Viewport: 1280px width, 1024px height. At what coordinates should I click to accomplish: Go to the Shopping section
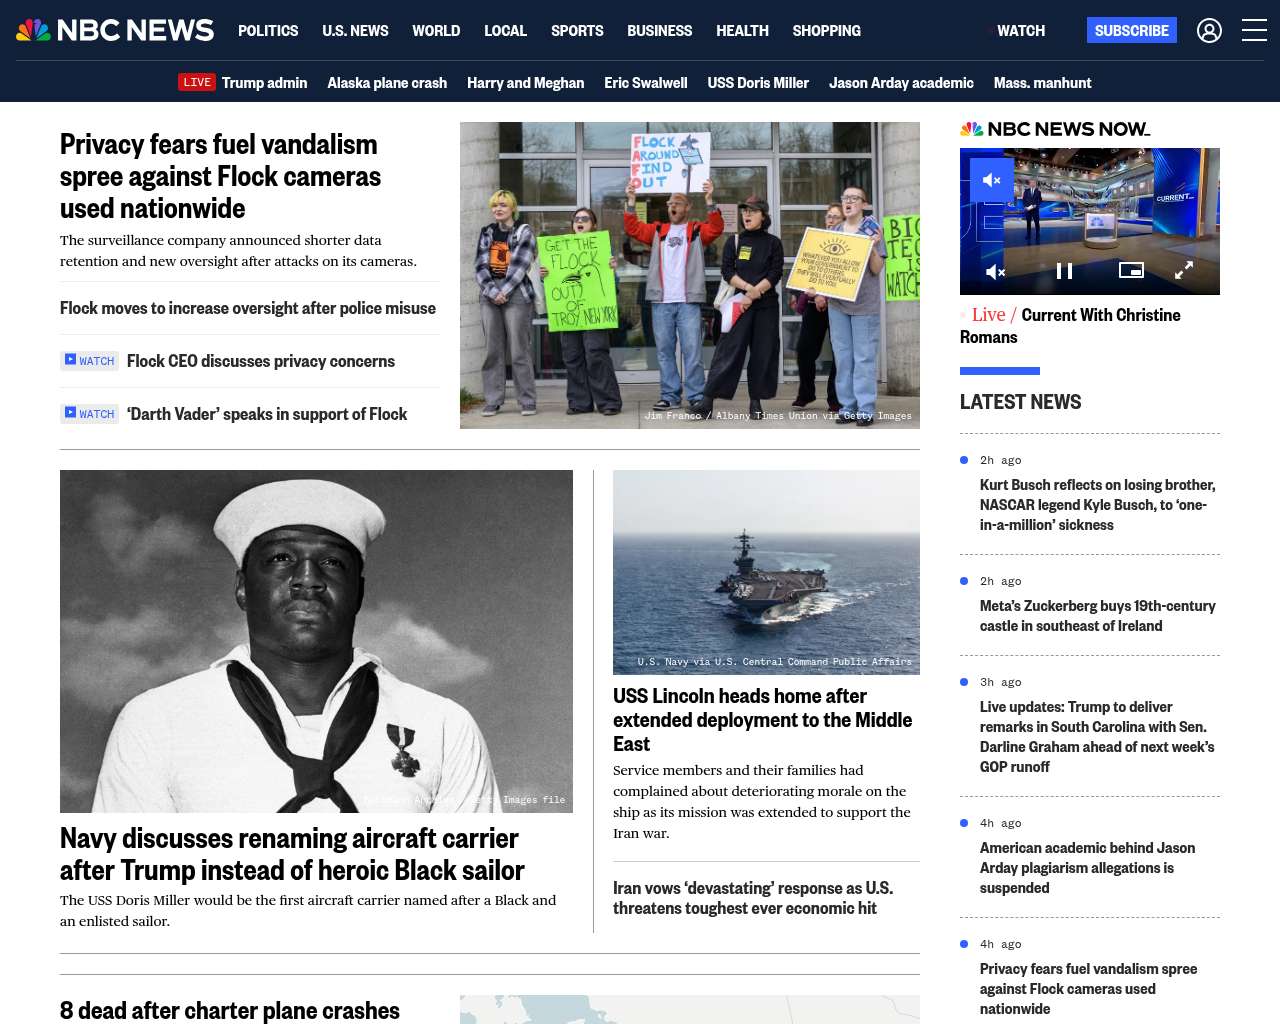tap(826, 31)
